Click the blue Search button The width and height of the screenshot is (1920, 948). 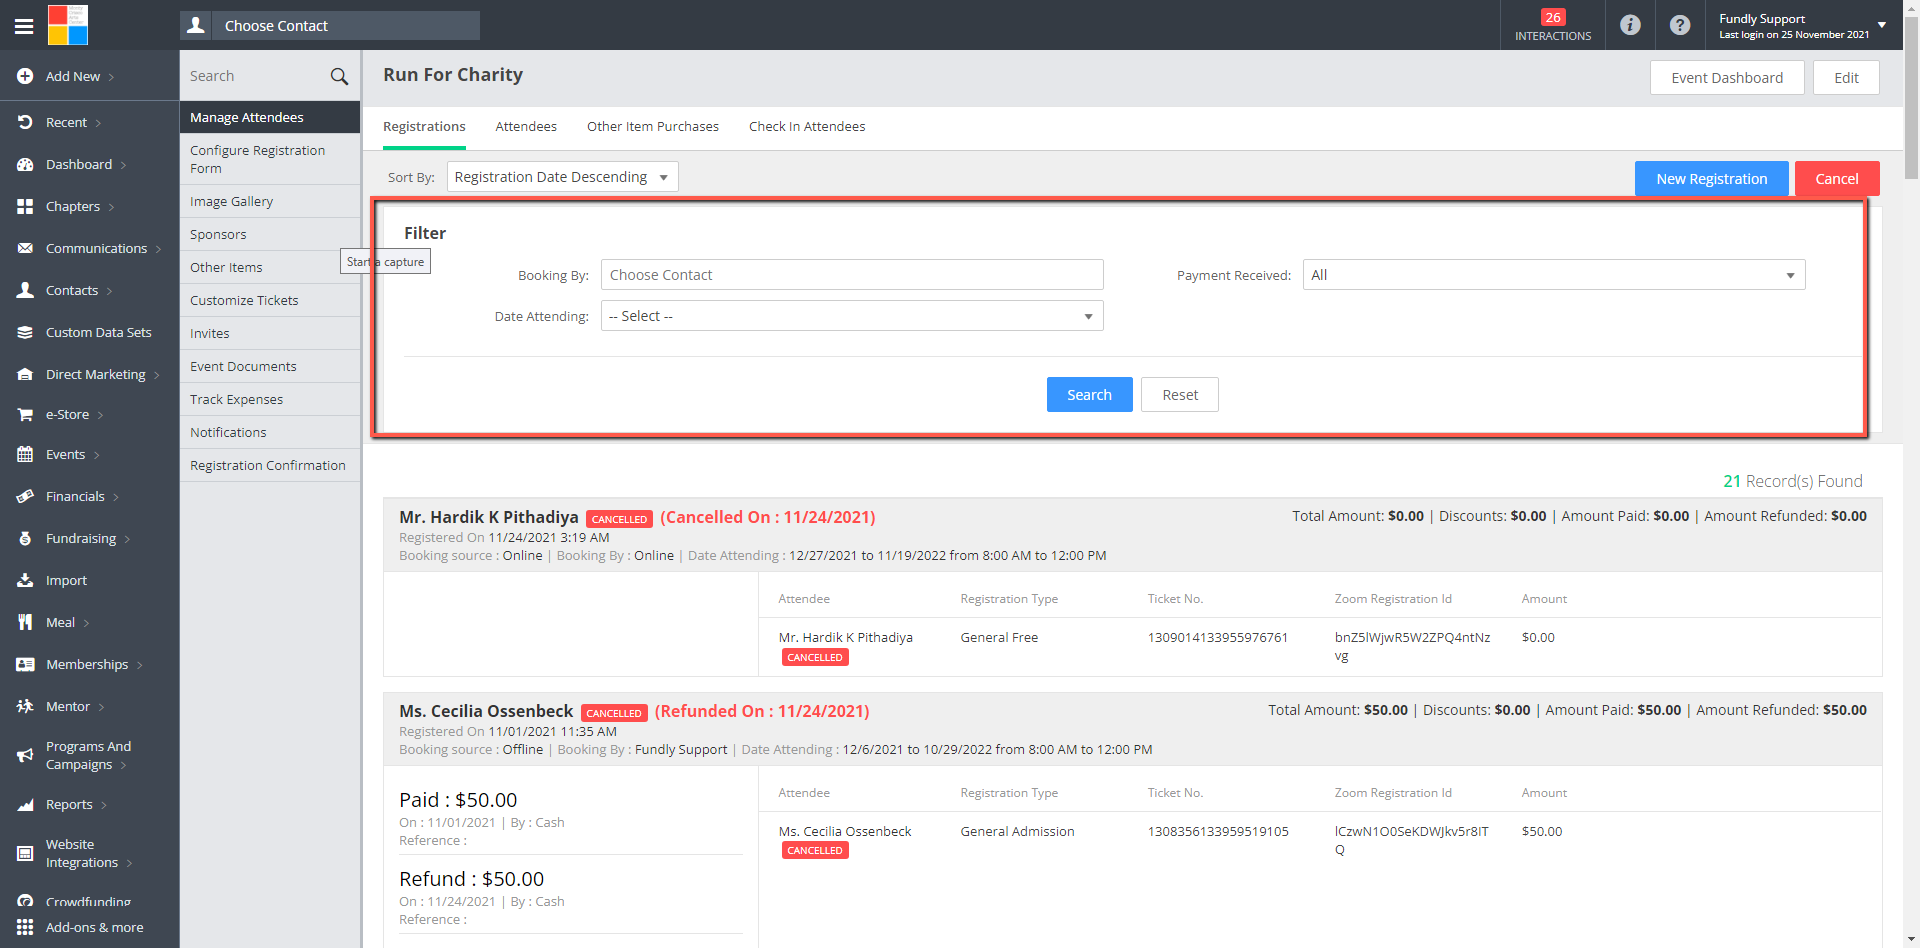point(1089,394)
